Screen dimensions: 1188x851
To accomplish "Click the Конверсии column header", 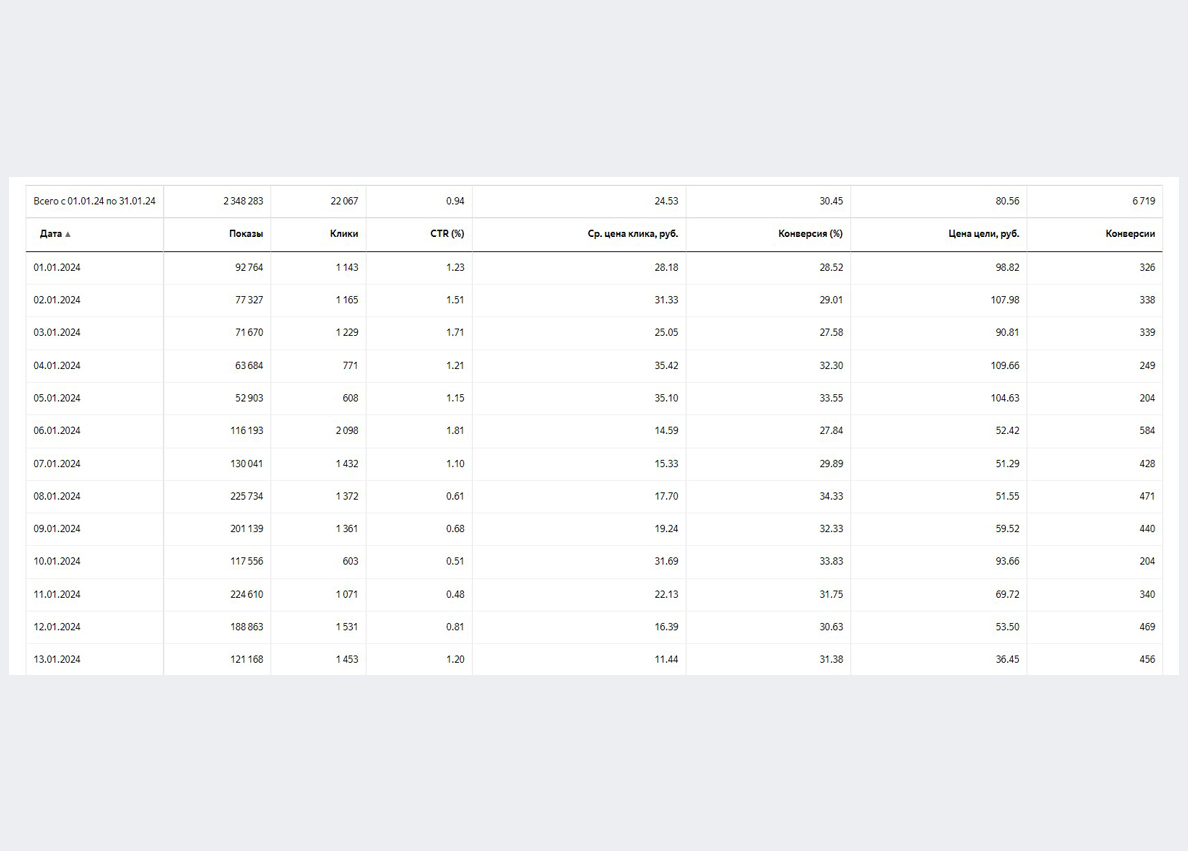I will pos(1130,234).
